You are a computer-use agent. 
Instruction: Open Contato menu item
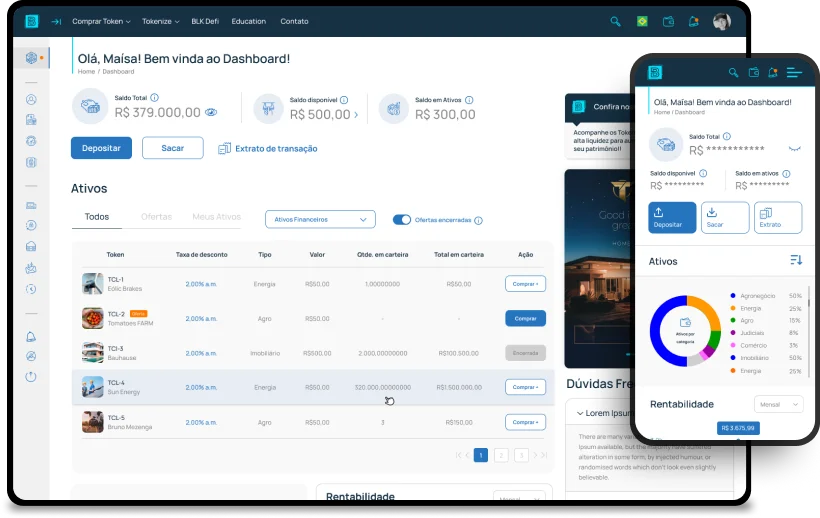click(x=294, y=21)
